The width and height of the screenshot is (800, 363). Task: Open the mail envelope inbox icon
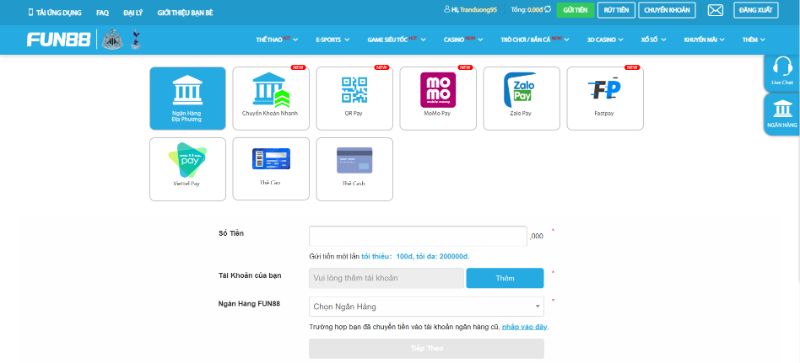point(715,10)
